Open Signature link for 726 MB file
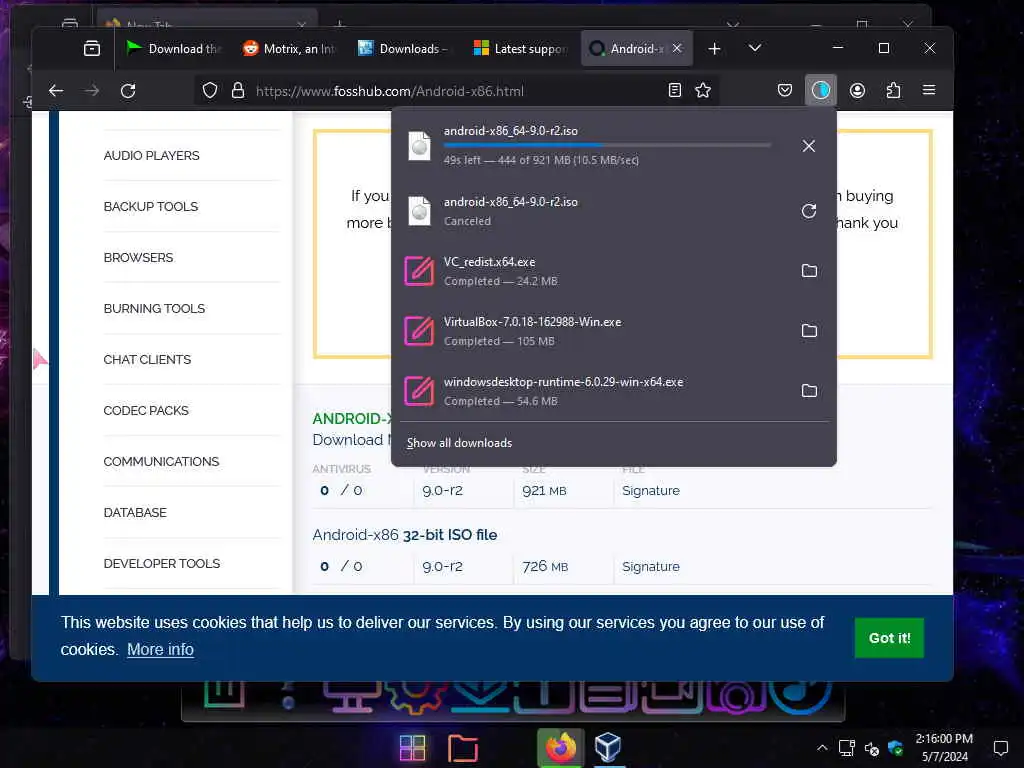1024x768 pixels. coord(651,566)
